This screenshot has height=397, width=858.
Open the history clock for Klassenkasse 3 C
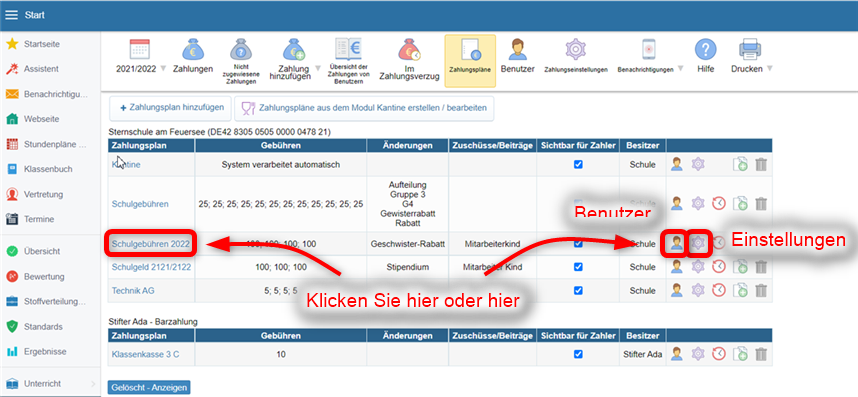tap(718, 354)
